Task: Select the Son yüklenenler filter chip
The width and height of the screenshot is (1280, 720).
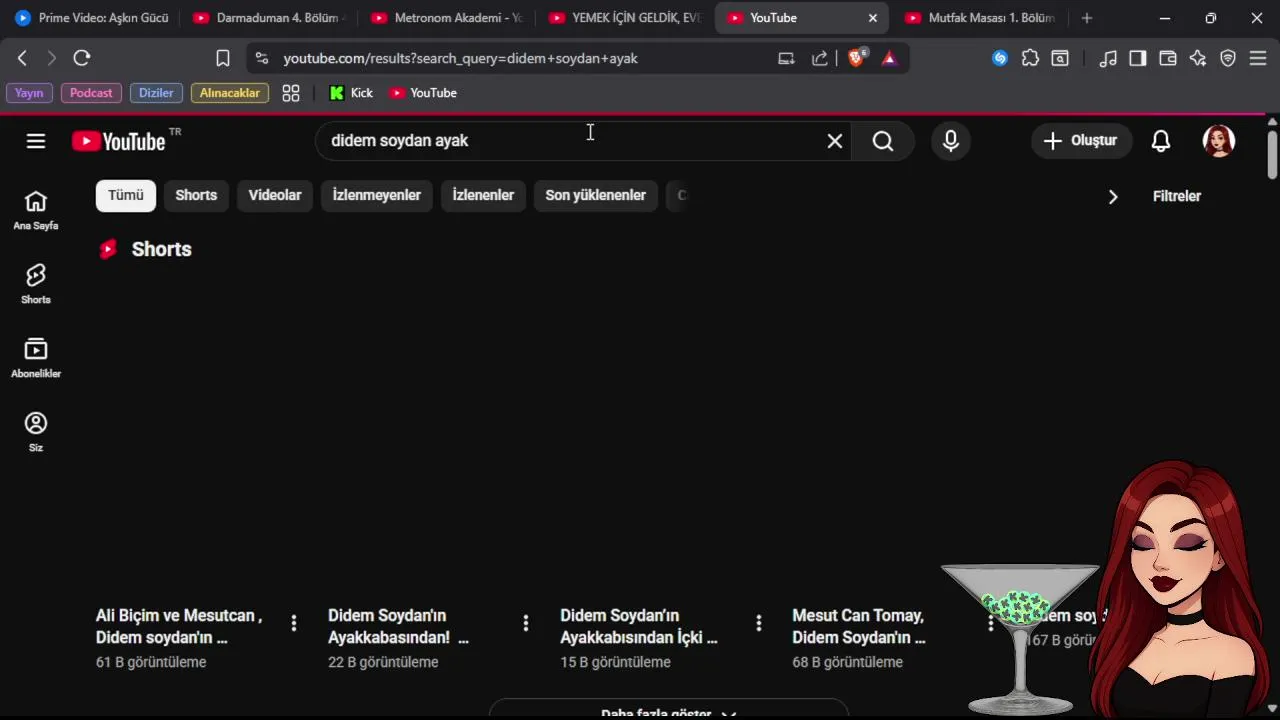Action: pos(596,195)
